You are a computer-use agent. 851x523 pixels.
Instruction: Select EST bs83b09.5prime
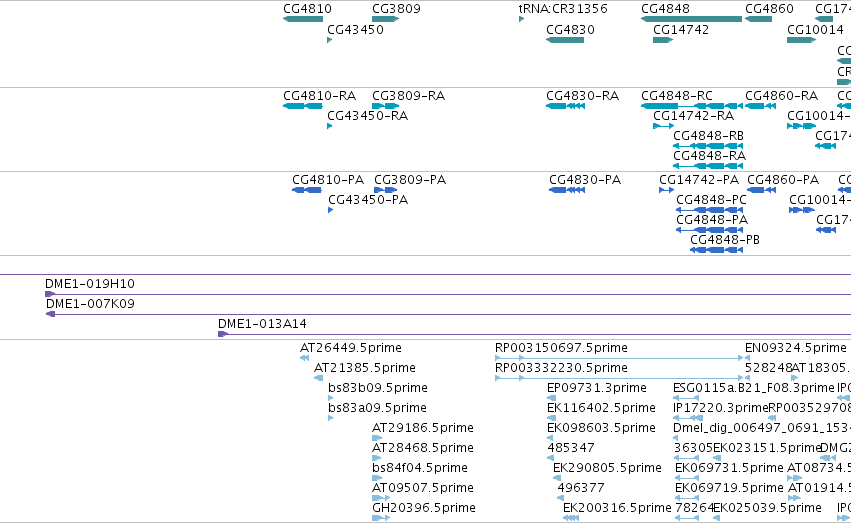click(x=378, y=388)
